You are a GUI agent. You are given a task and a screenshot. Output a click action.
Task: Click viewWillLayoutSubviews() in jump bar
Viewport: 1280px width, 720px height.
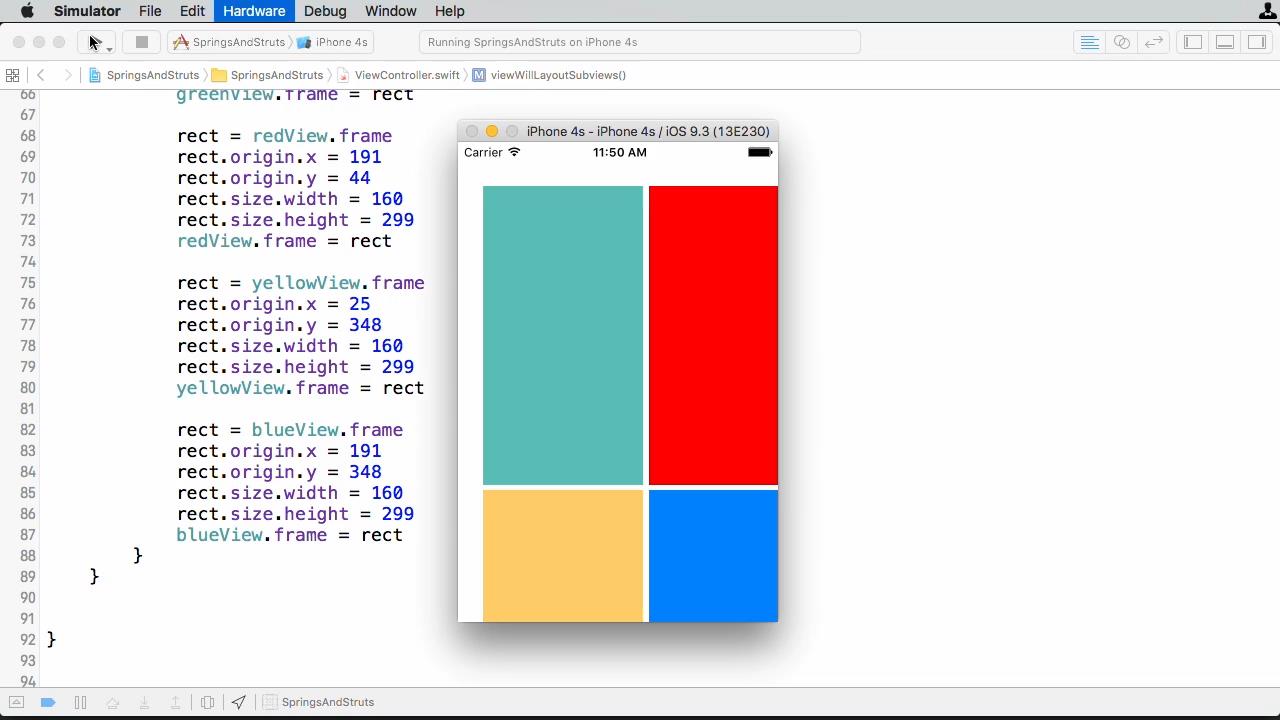[x=549, y=75]
